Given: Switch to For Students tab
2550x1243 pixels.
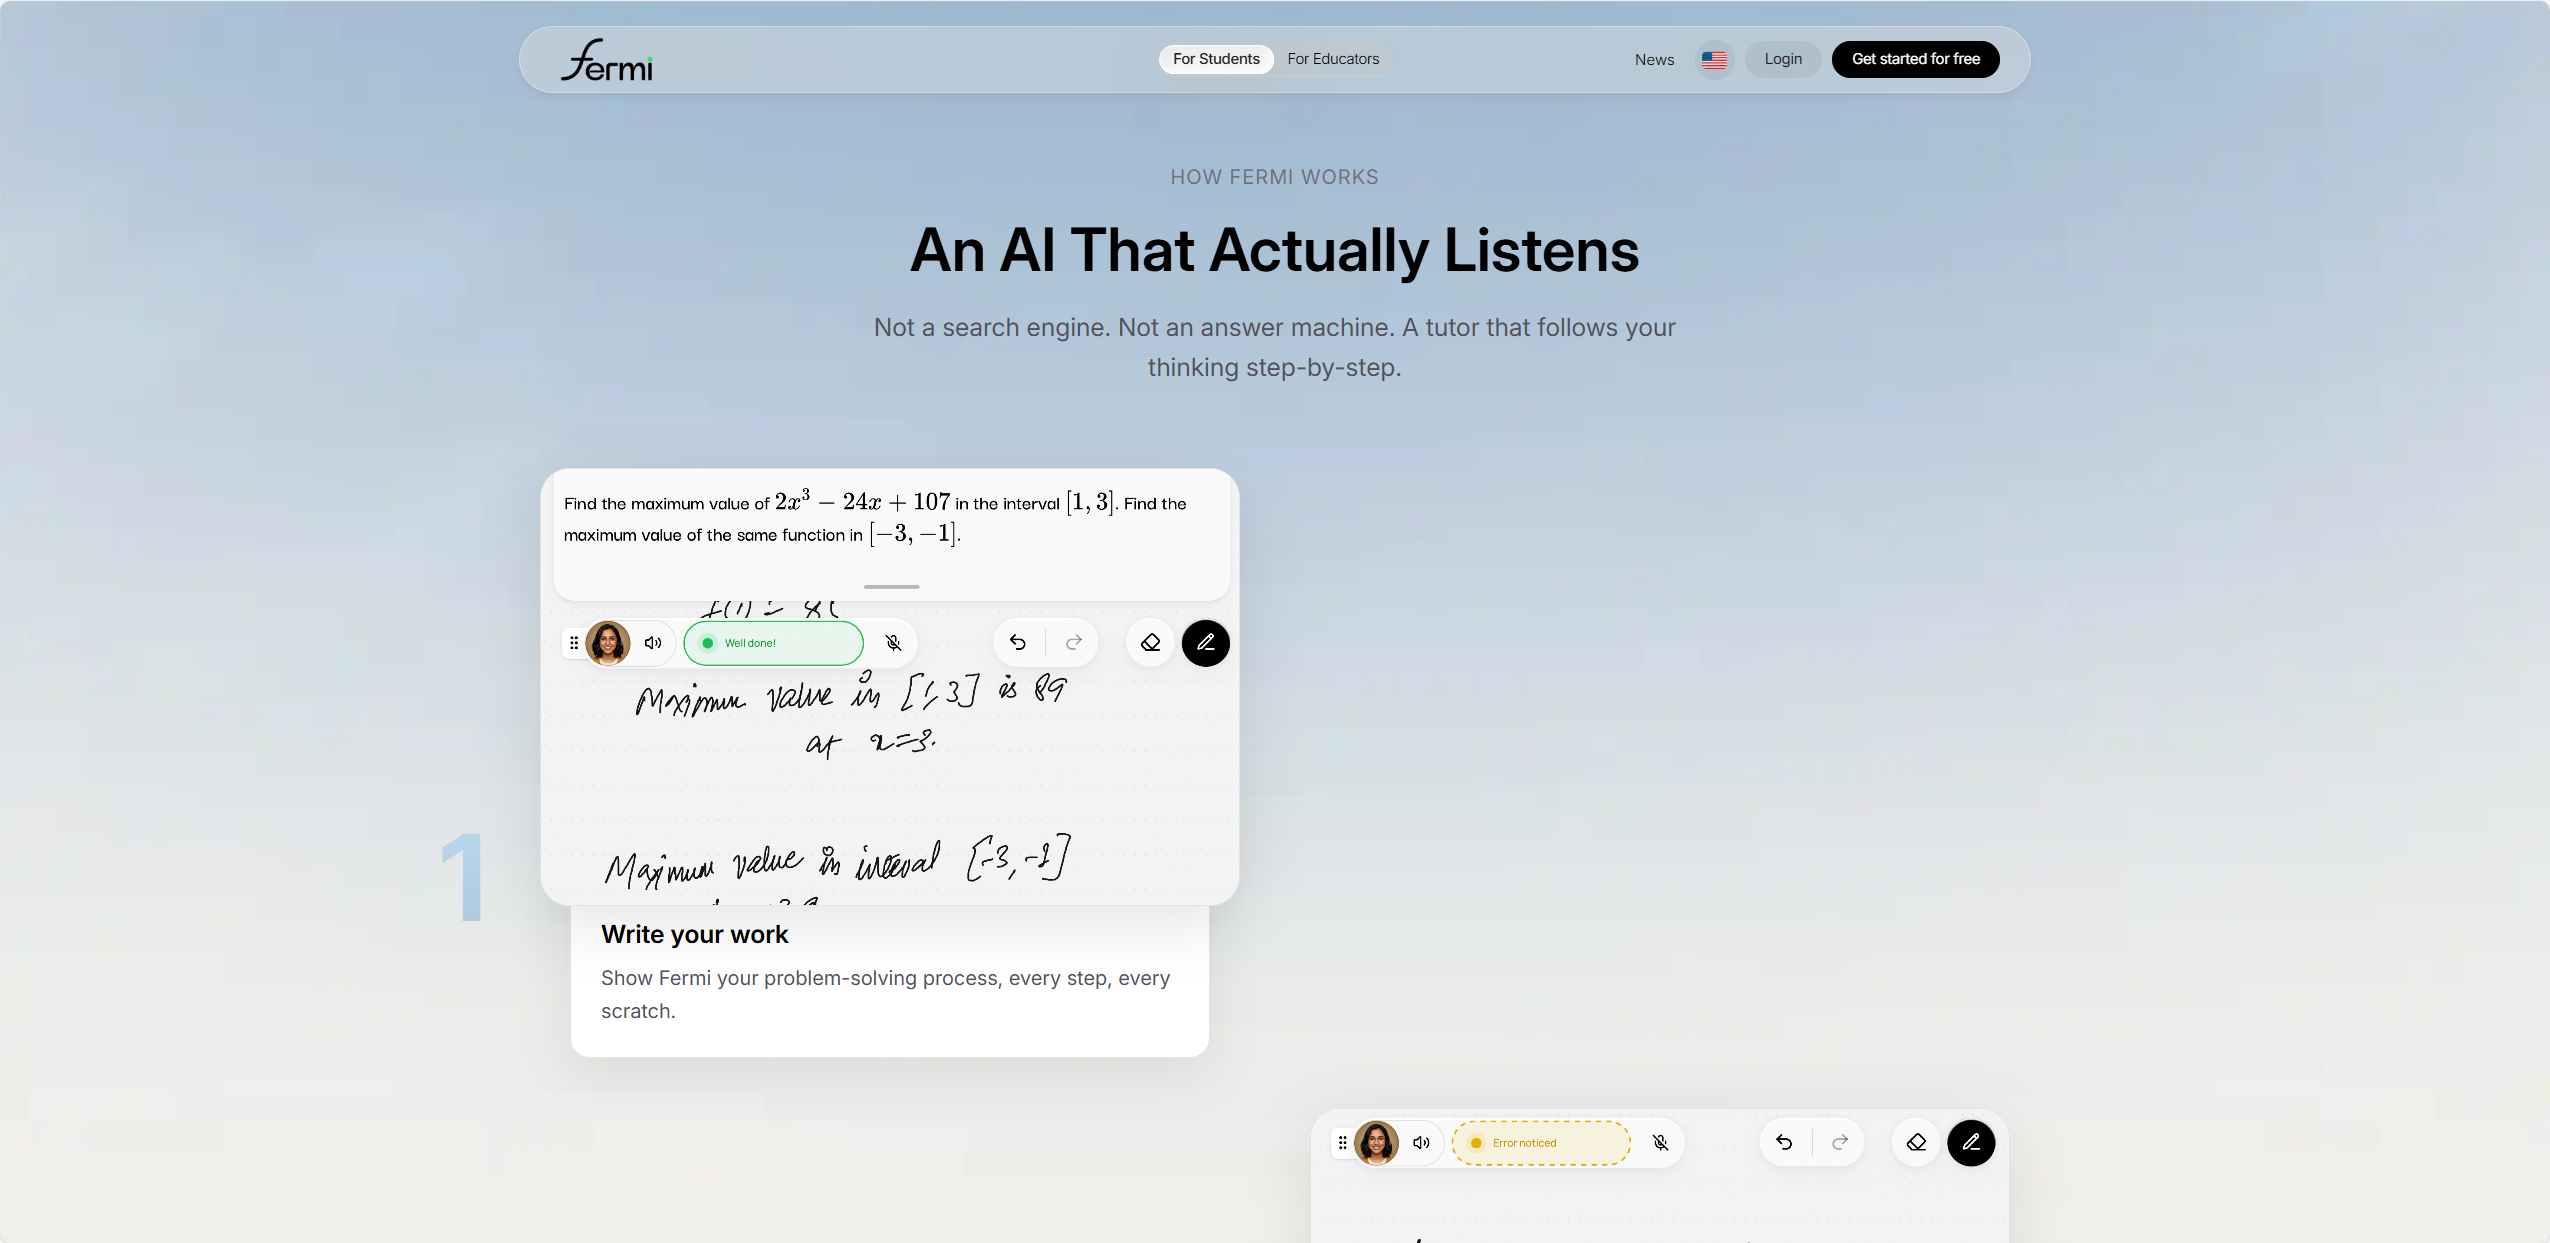Looking at the screenshot, I should (x=1216, y=59).
